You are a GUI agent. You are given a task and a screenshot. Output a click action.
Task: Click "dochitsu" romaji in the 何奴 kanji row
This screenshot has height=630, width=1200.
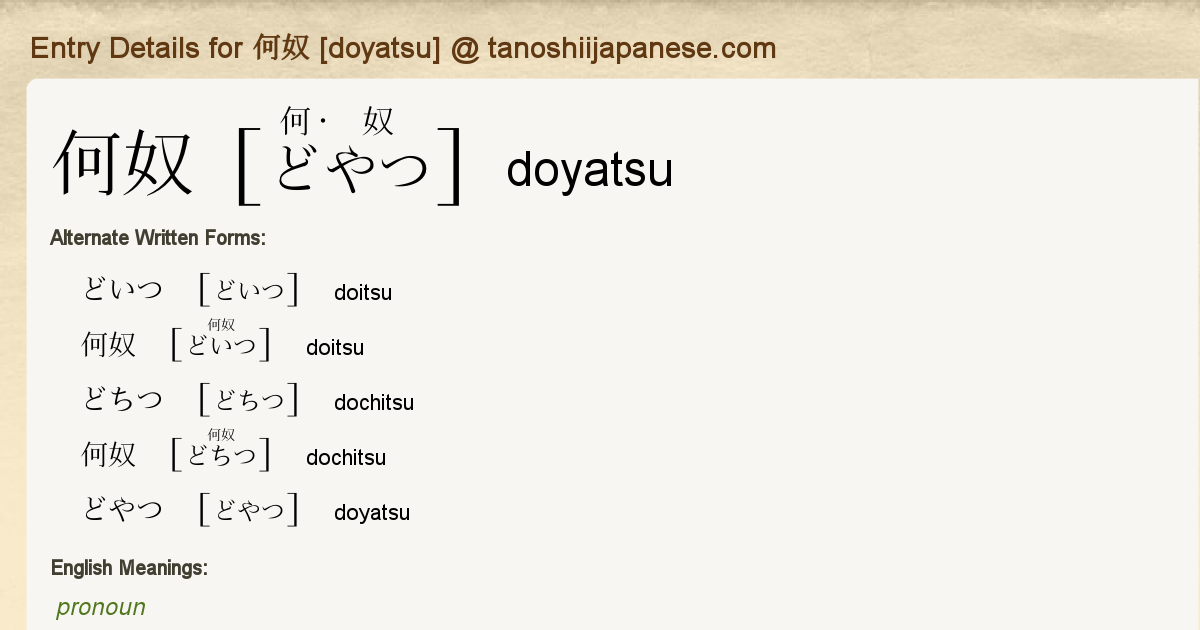point(346,458)
